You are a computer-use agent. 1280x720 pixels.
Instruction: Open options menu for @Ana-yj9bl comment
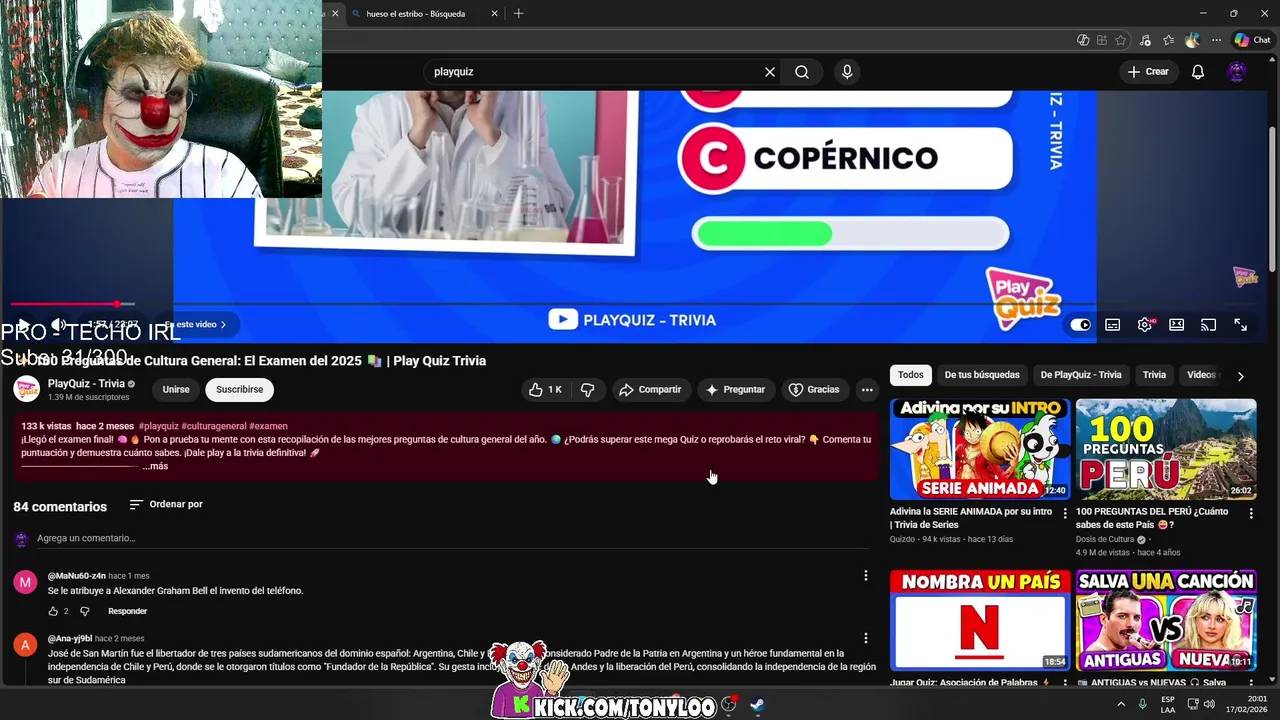tap(866, 638)
